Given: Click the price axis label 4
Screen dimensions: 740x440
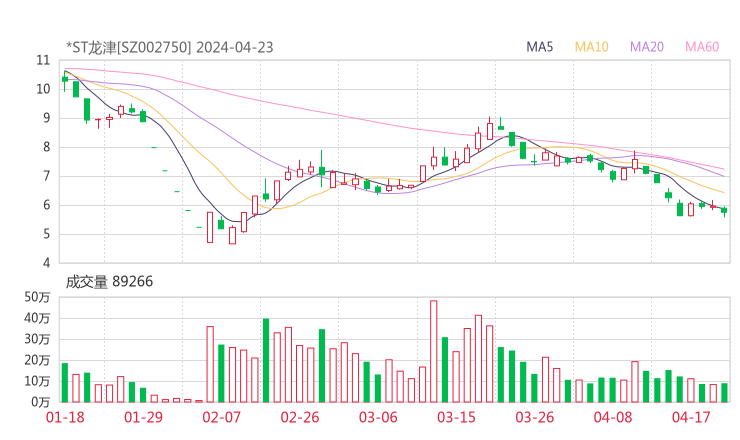Looking at the screenshot, I should 46,263.
